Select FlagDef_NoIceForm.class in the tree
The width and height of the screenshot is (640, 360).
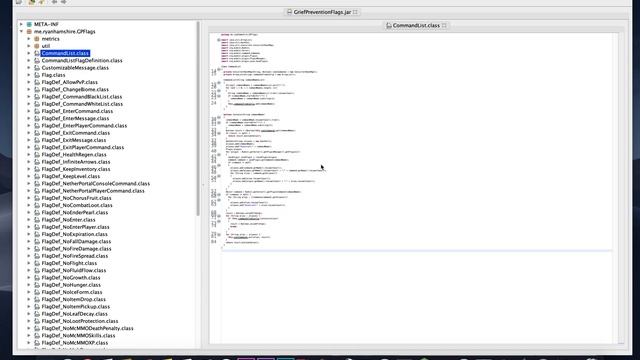coord(72,292)
